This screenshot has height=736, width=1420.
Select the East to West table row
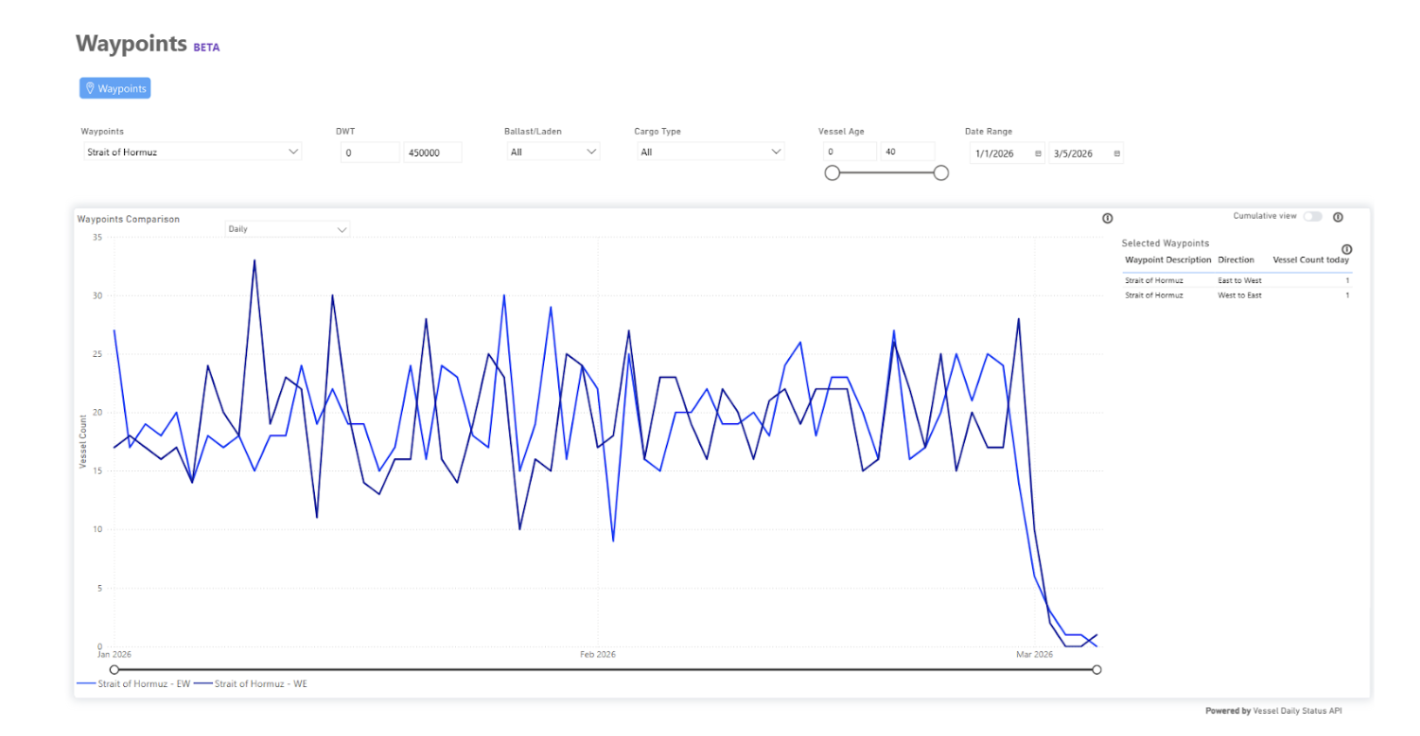click(1237, 281)
